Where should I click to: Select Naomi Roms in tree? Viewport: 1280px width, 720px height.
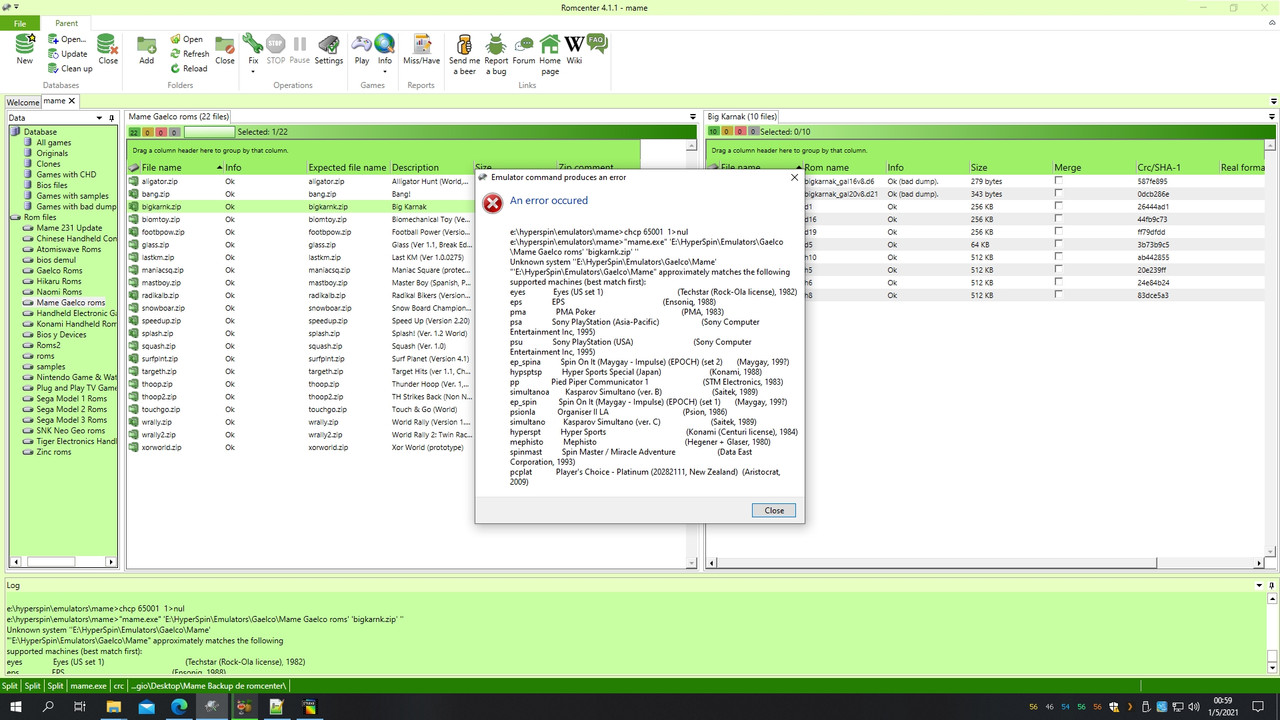tap(59, 292)
